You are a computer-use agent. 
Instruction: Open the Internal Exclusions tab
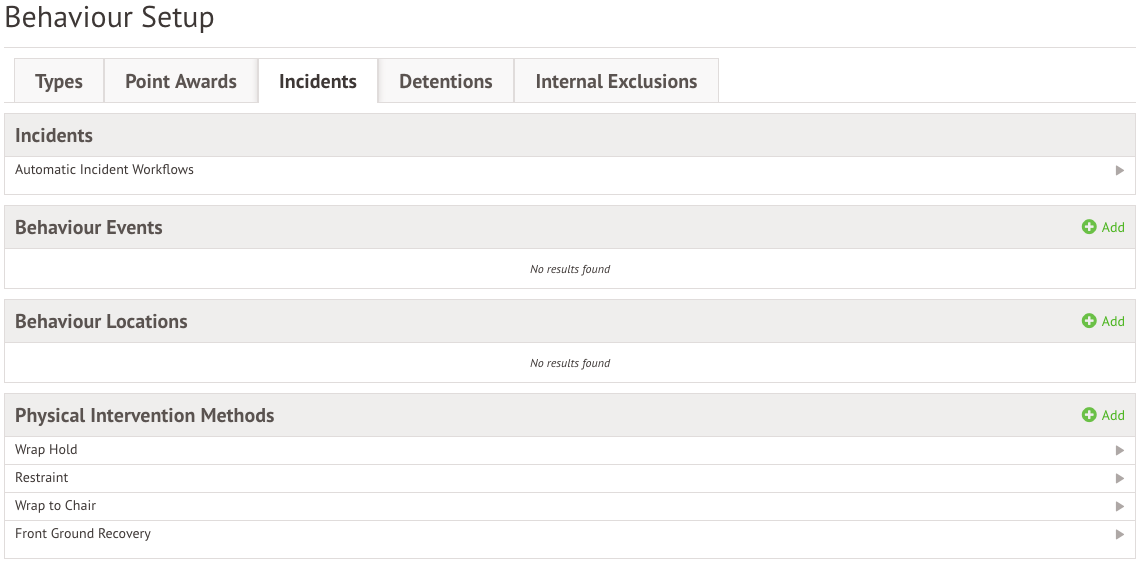coord(616,82)
